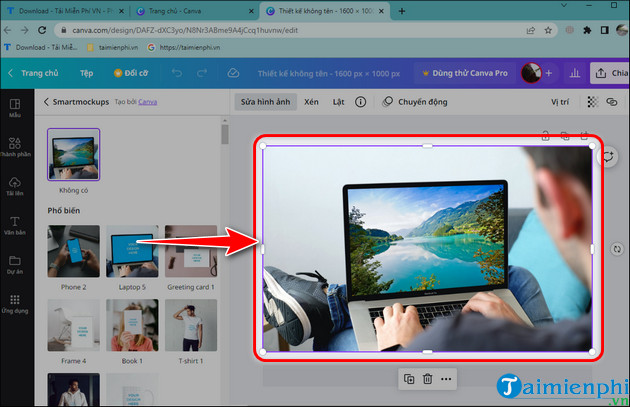Viewport: 630px width, 407px height.
Task: Click the undo arrow in header
Action: coord(177,73)
